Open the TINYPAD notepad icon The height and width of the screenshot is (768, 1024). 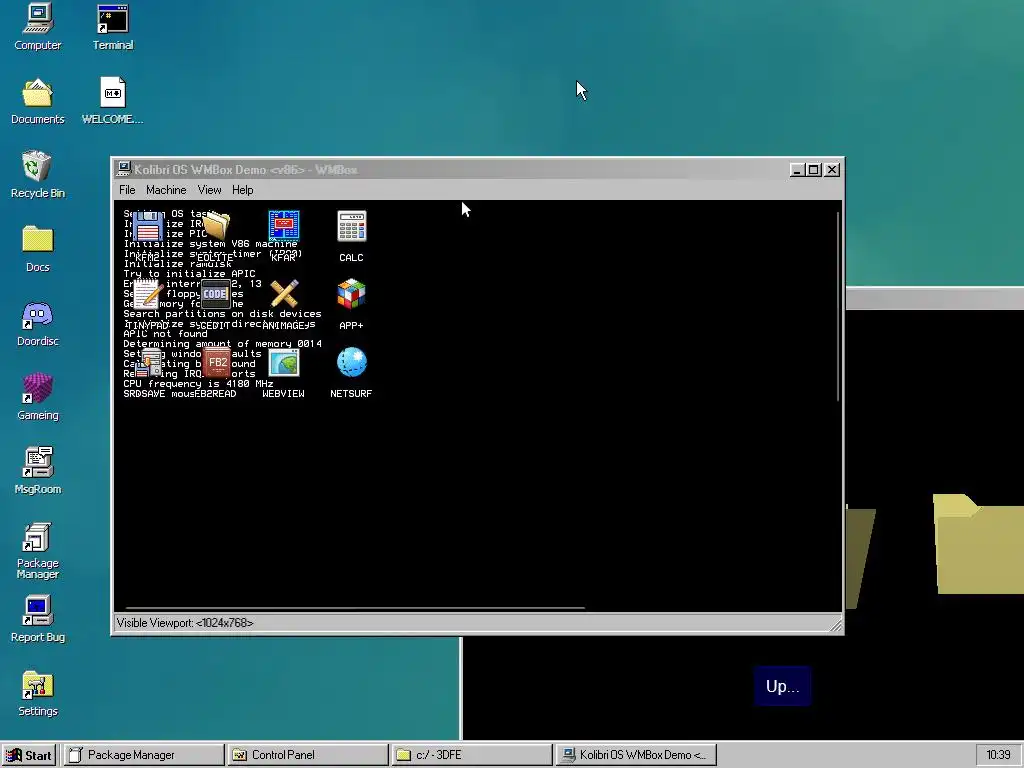point(148,295)
